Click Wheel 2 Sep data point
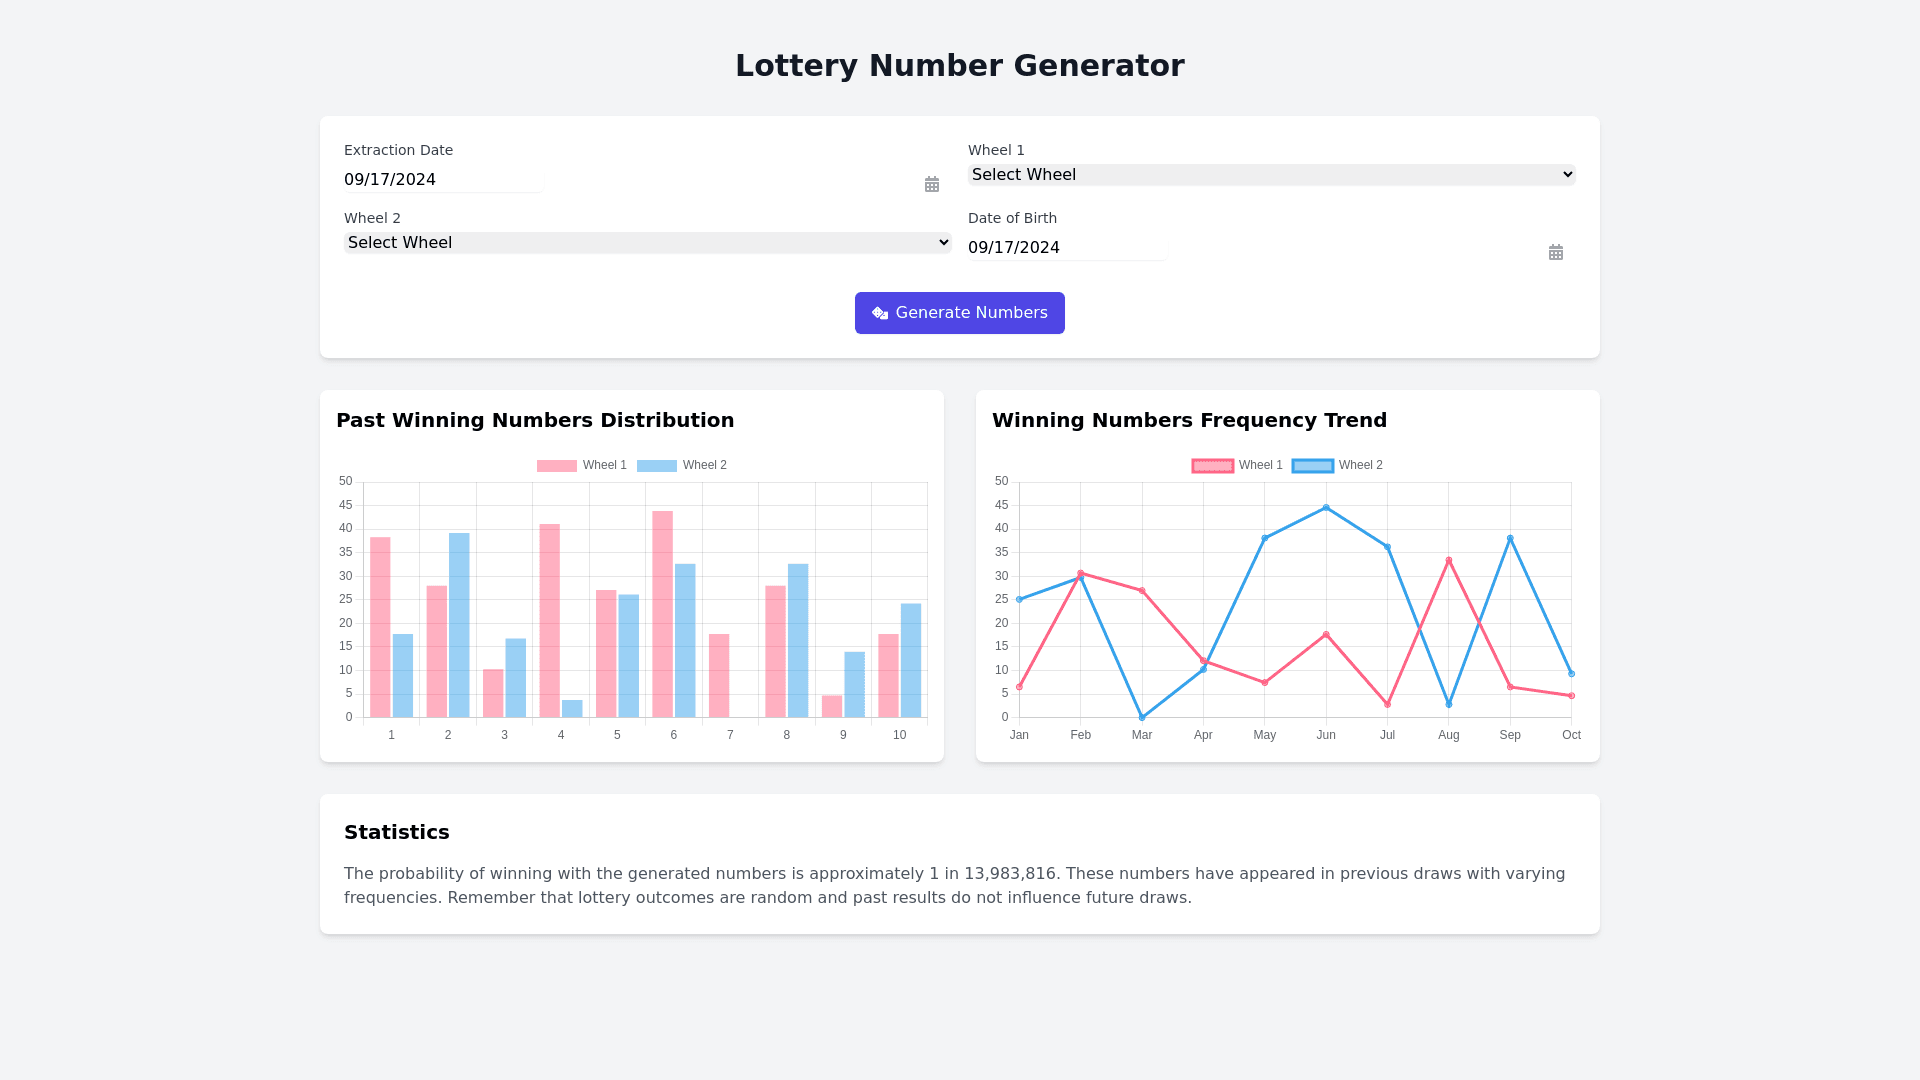The height and width of the screenshot is (1080, 1920). [1510, 538]
